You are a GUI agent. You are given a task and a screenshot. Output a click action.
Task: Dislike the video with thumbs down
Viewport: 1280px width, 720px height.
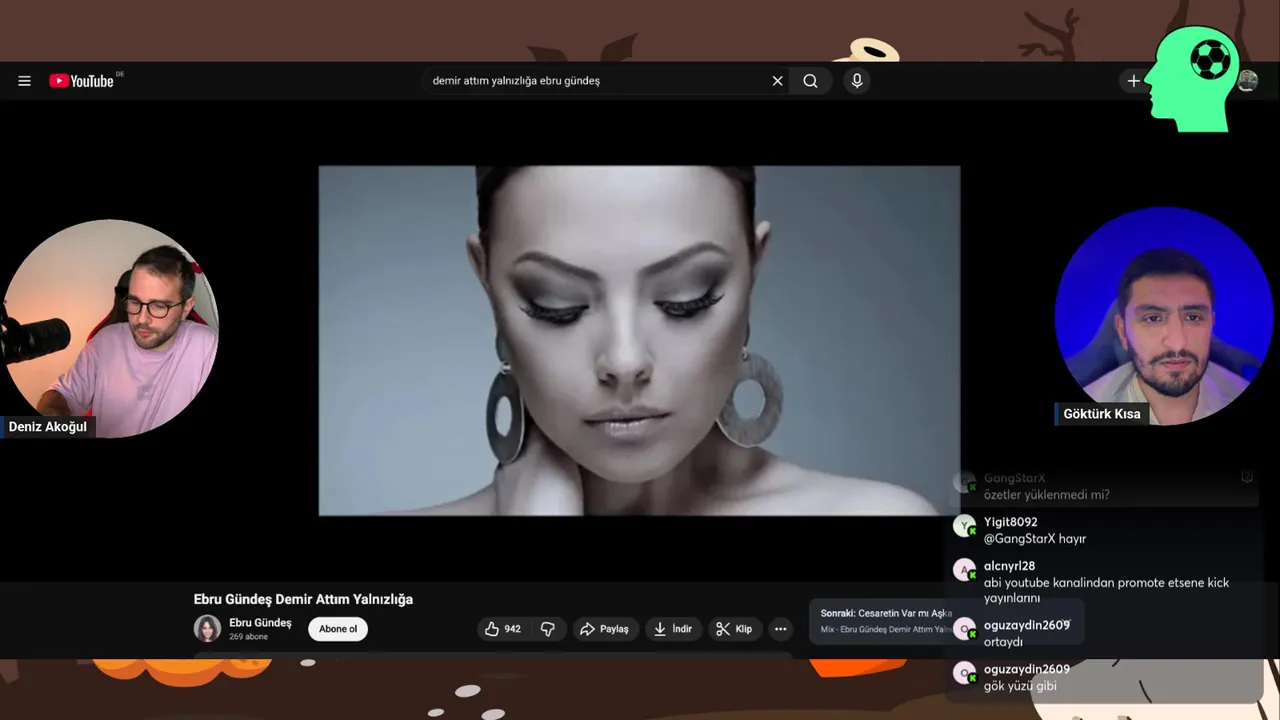tap(548, 629)
